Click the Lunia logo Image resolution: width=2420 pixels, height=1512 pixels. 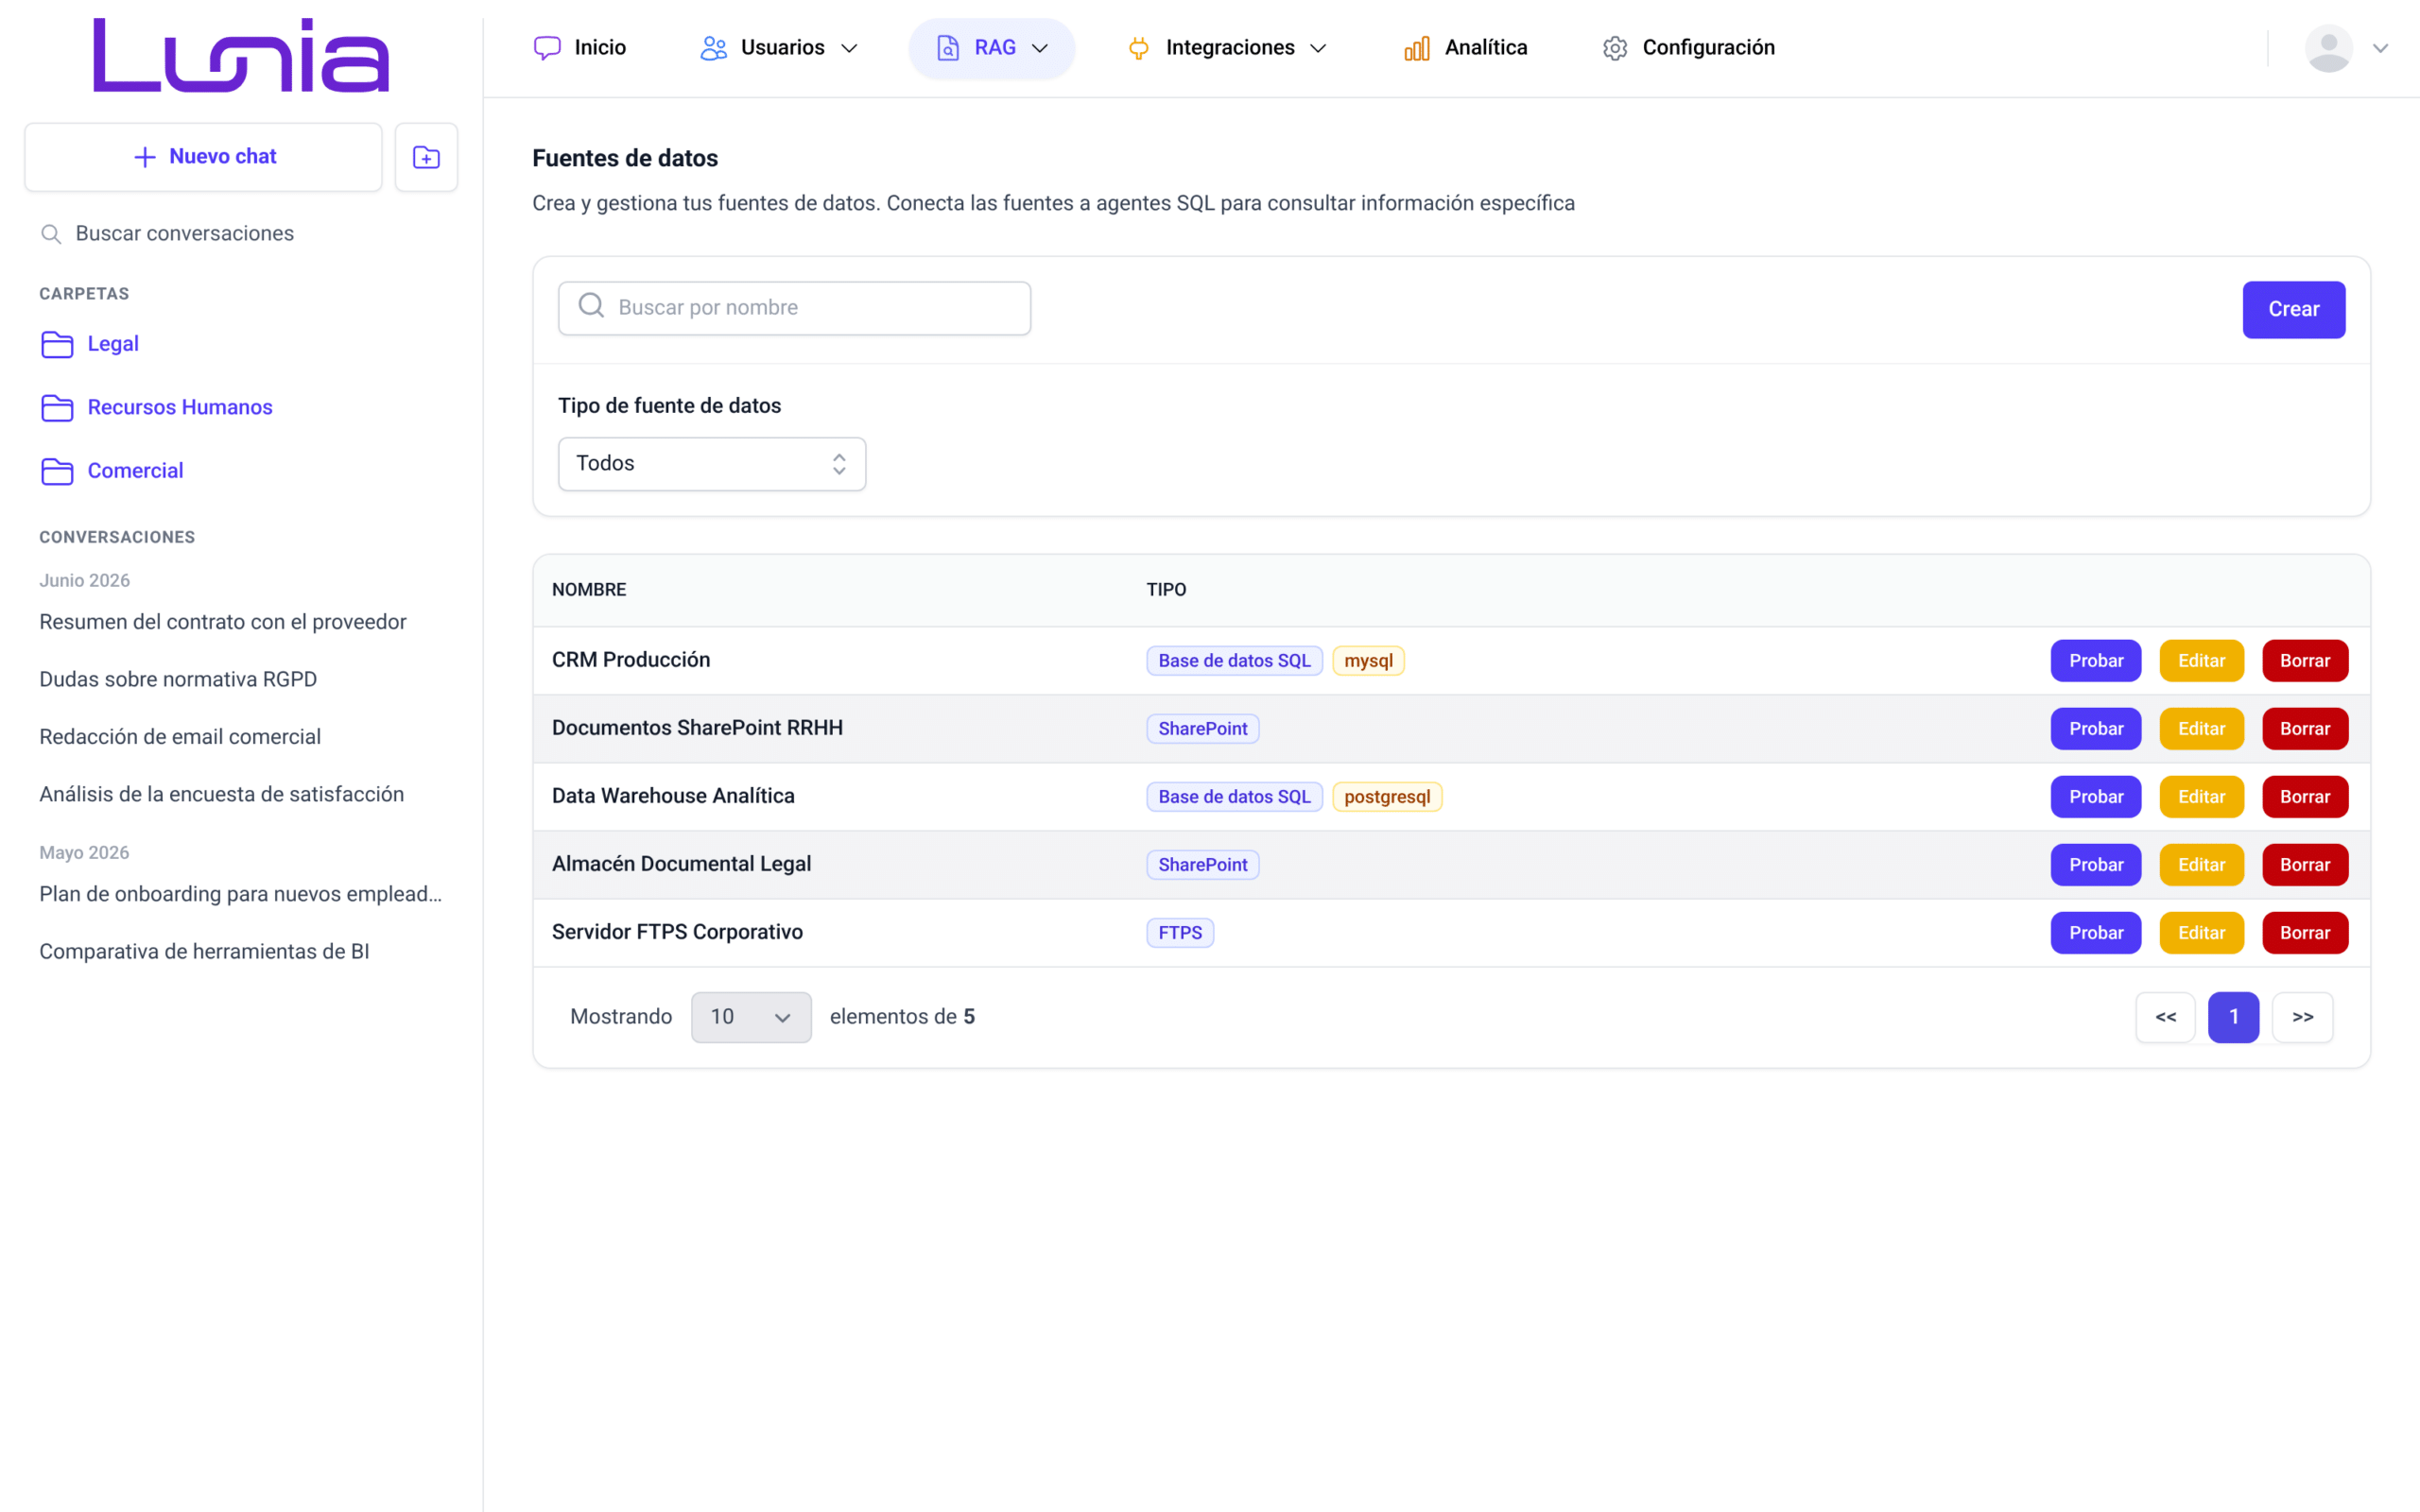pyautogui.click(x=241, y=55)
